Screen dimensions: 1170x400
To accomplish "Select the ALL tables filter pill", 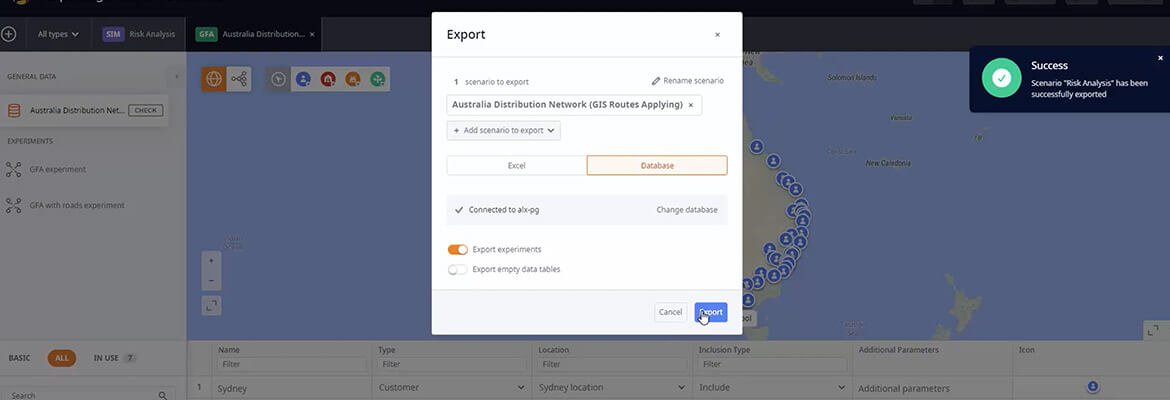I will [x=61, y=357].
